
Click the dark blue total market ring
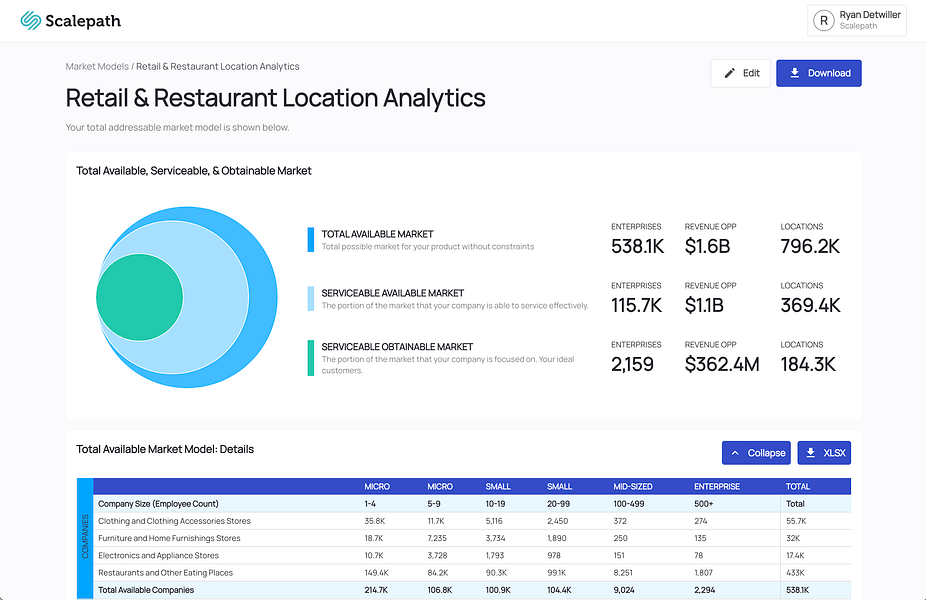263,297
